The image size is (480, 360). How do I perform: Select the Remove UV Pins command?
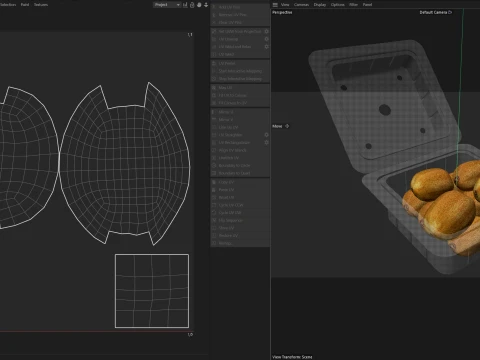coord(240,15)
